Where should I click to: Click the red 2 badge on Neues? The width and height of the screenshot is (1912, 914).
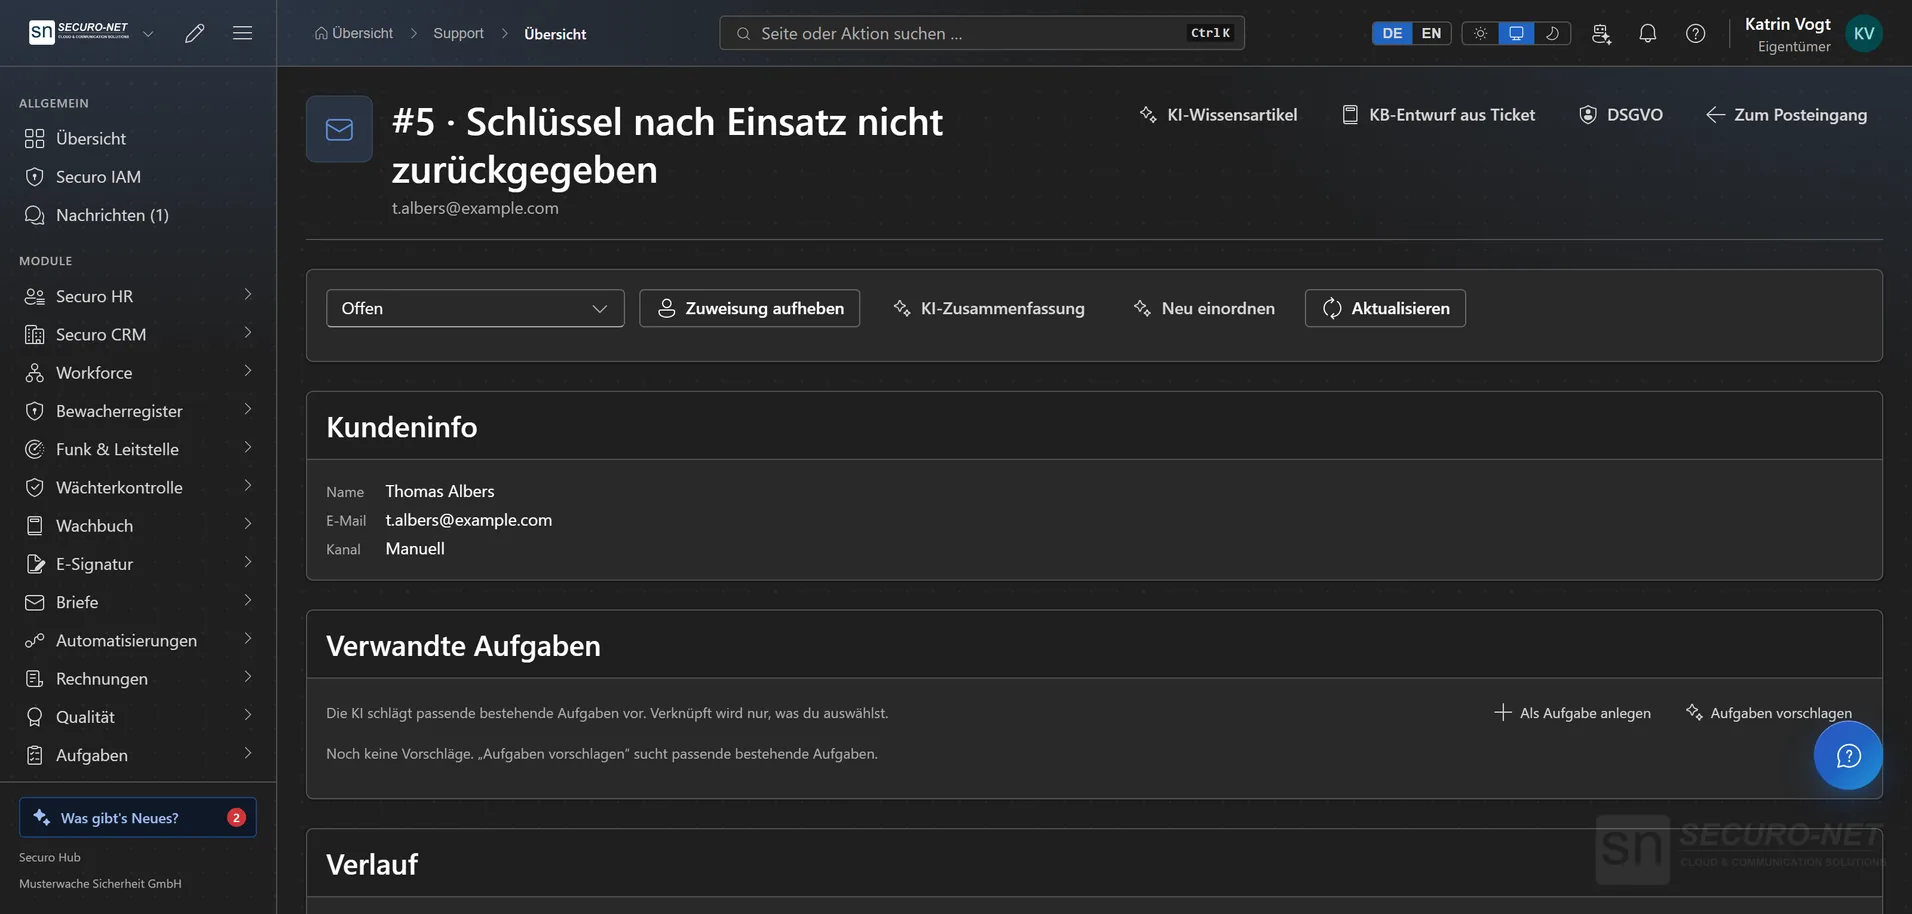coord(236,817)
